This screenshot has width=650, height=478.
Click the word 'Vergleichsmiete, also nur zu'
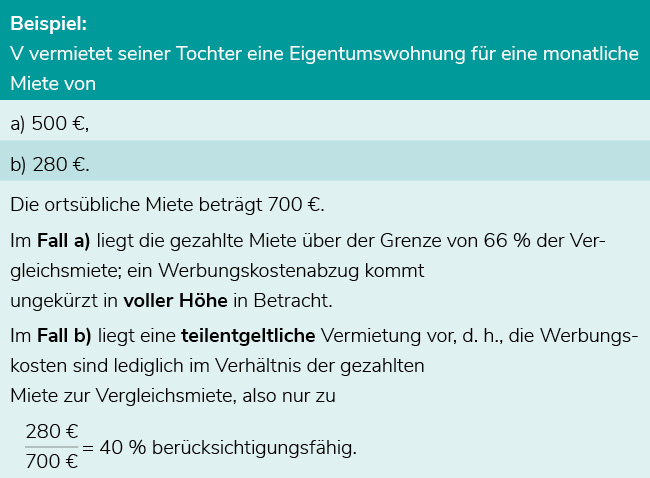pyautogui.click(x=216, y=396)
